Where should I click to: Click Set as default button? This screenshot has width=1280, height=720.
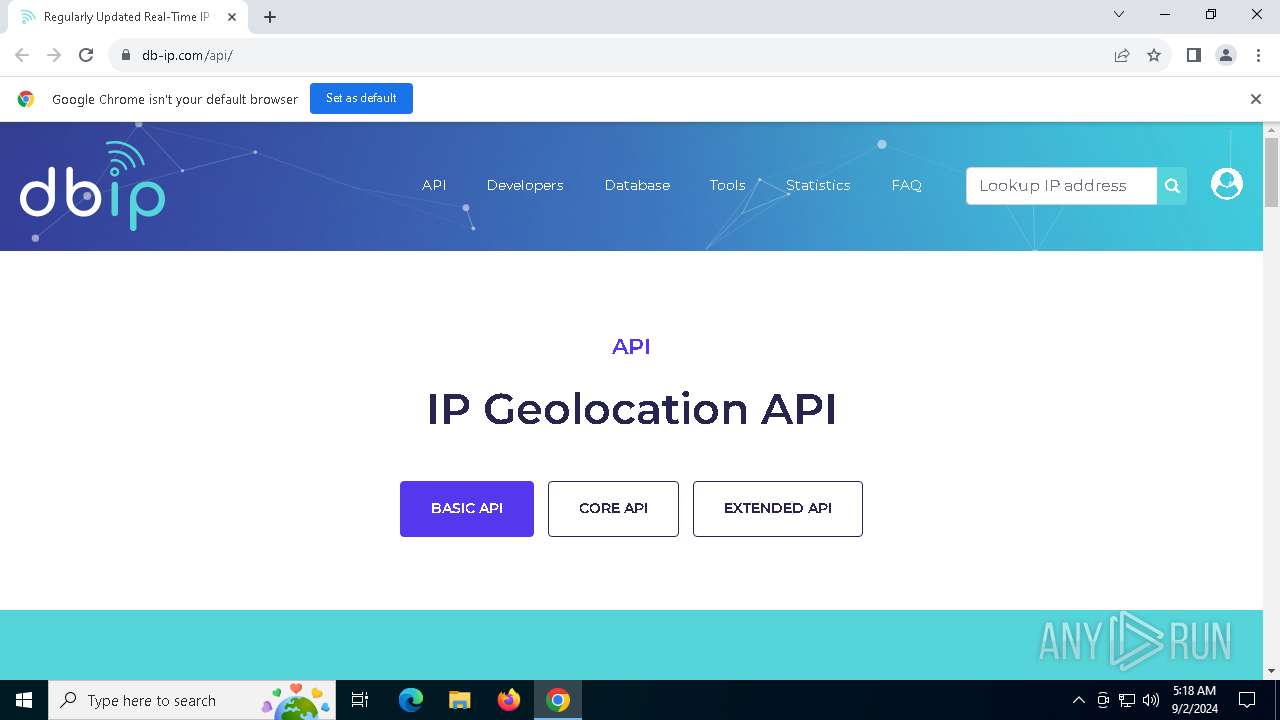(361, 99)
